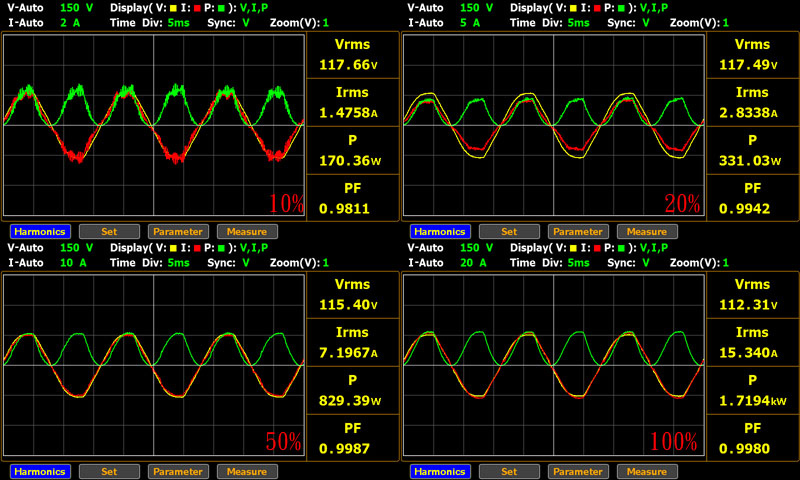Click Measure in the 2 A range panel
Image resolution: width=800 pixels, height=480 pixels.
pos(247,232)
